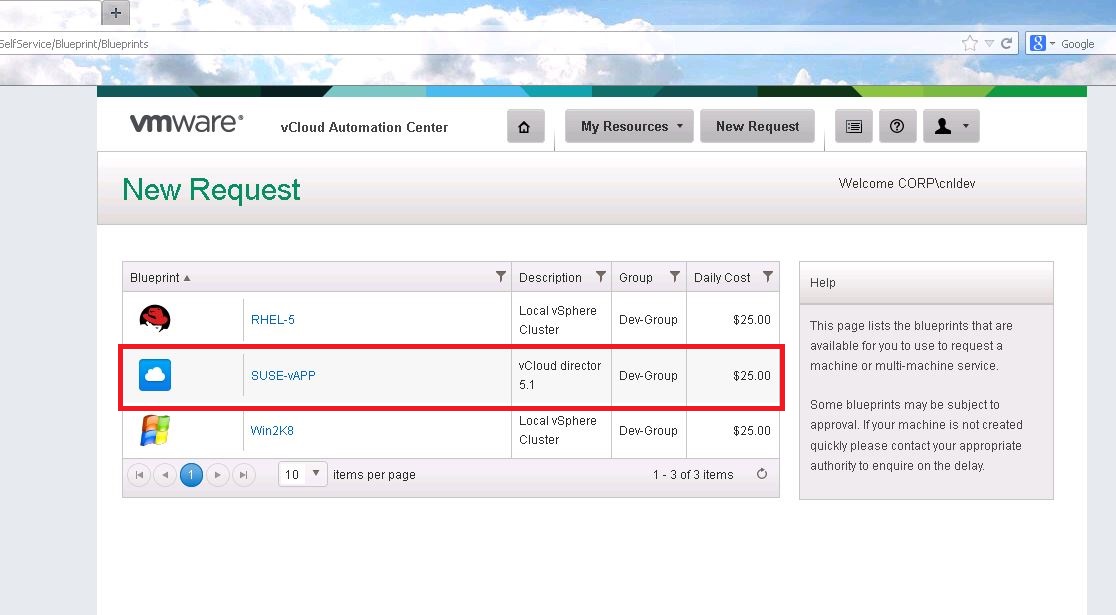1116x615 pixels.
Task: Filter the Group column
Action: click(675, 276)
